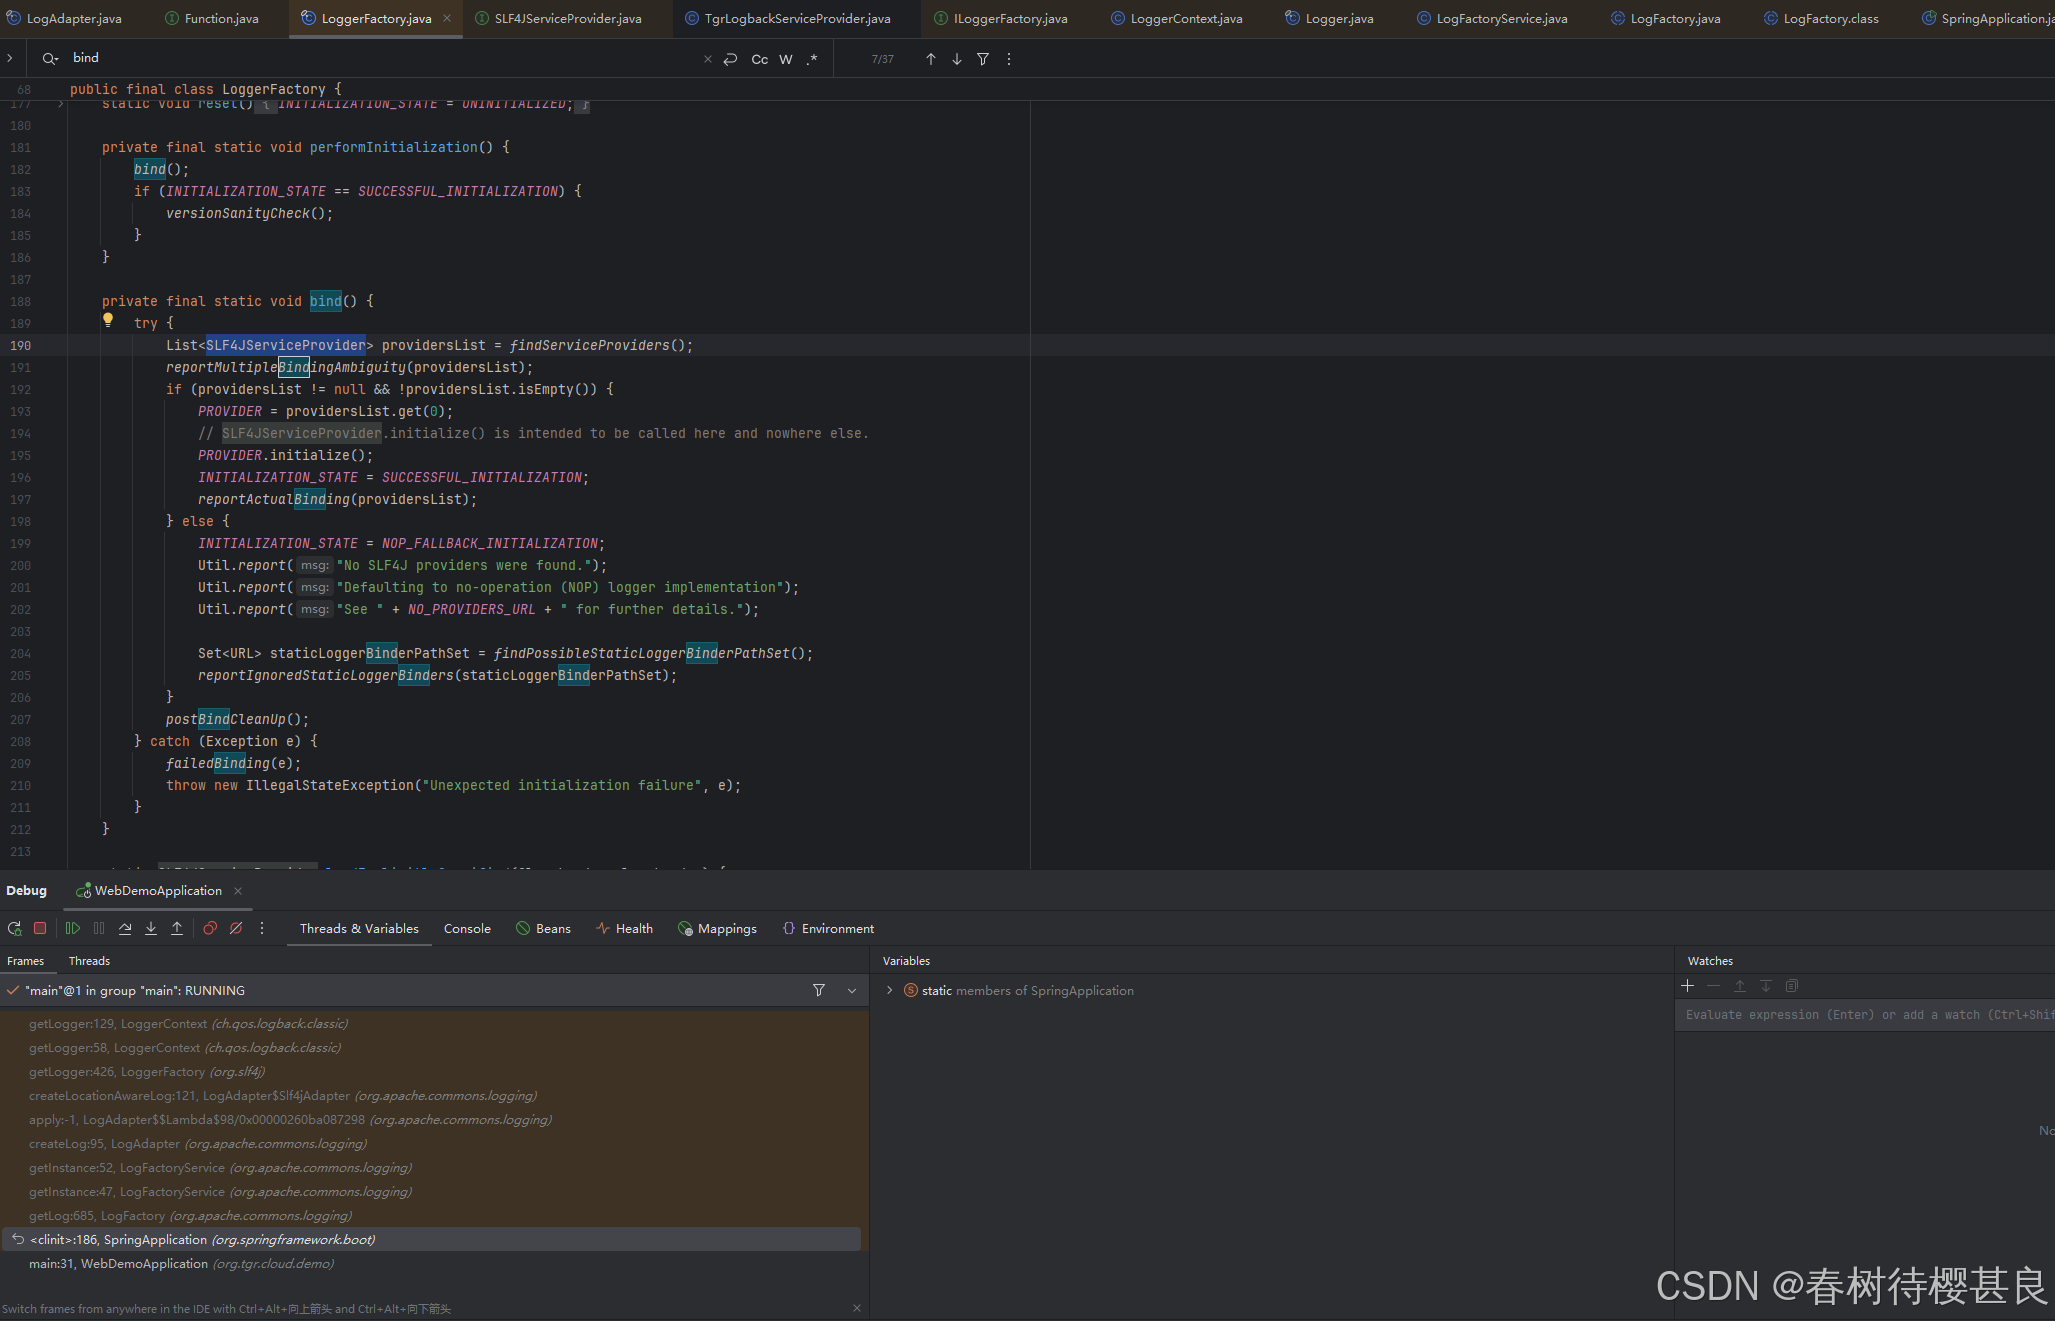2055x1321 pixels.
Task: Open LogFactoryService.java tab
Action: coord(1491,18)
